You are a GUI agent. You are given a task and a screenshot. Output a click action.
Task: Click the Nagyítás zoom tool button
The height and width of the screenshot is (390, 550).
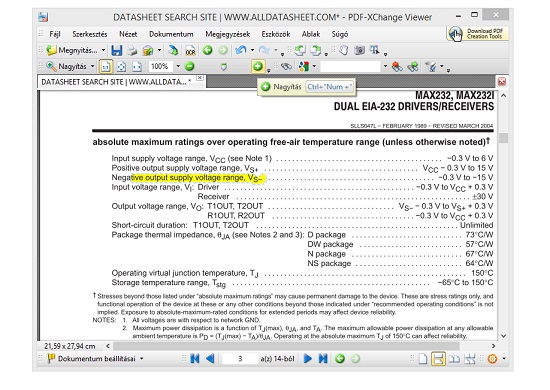click(67, 66)
